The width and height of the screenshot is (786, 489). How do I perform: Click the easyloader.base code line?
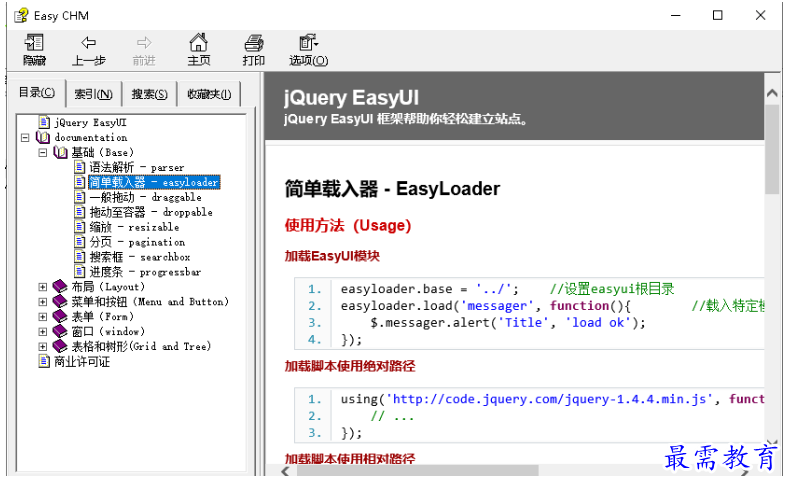pos(507,289)
